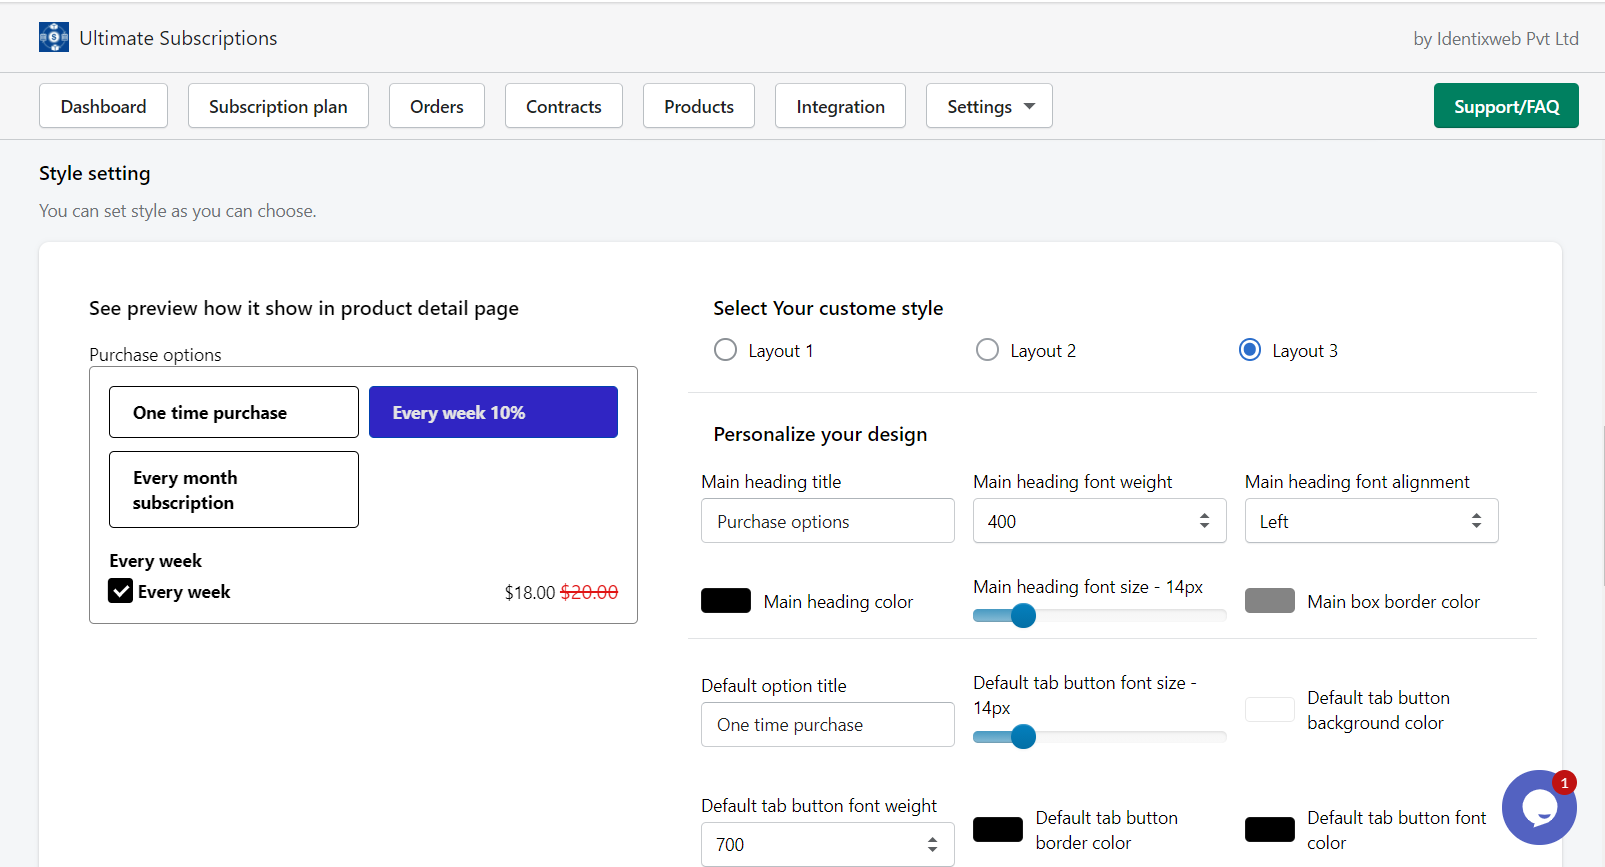Select the Layout 1 radio button
Viewport: 1605px width, 867px height.
coord(725,350)
